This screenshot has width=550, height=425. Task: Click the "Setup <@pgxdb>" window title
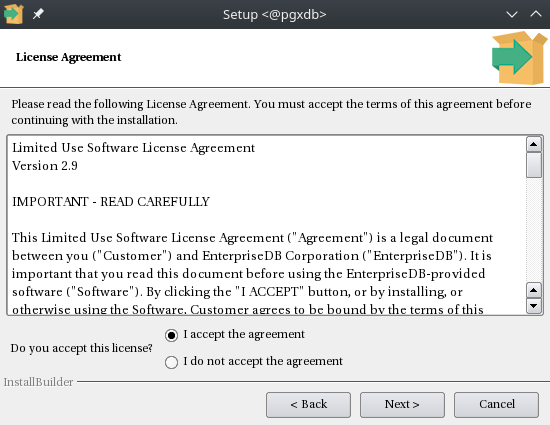coord(275,14)
